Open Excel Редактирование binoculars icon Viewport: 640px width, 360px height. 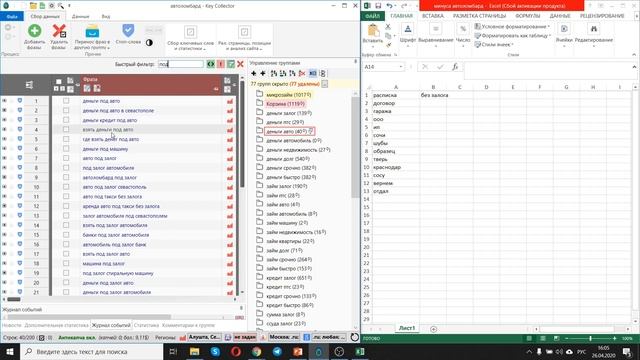593,29
